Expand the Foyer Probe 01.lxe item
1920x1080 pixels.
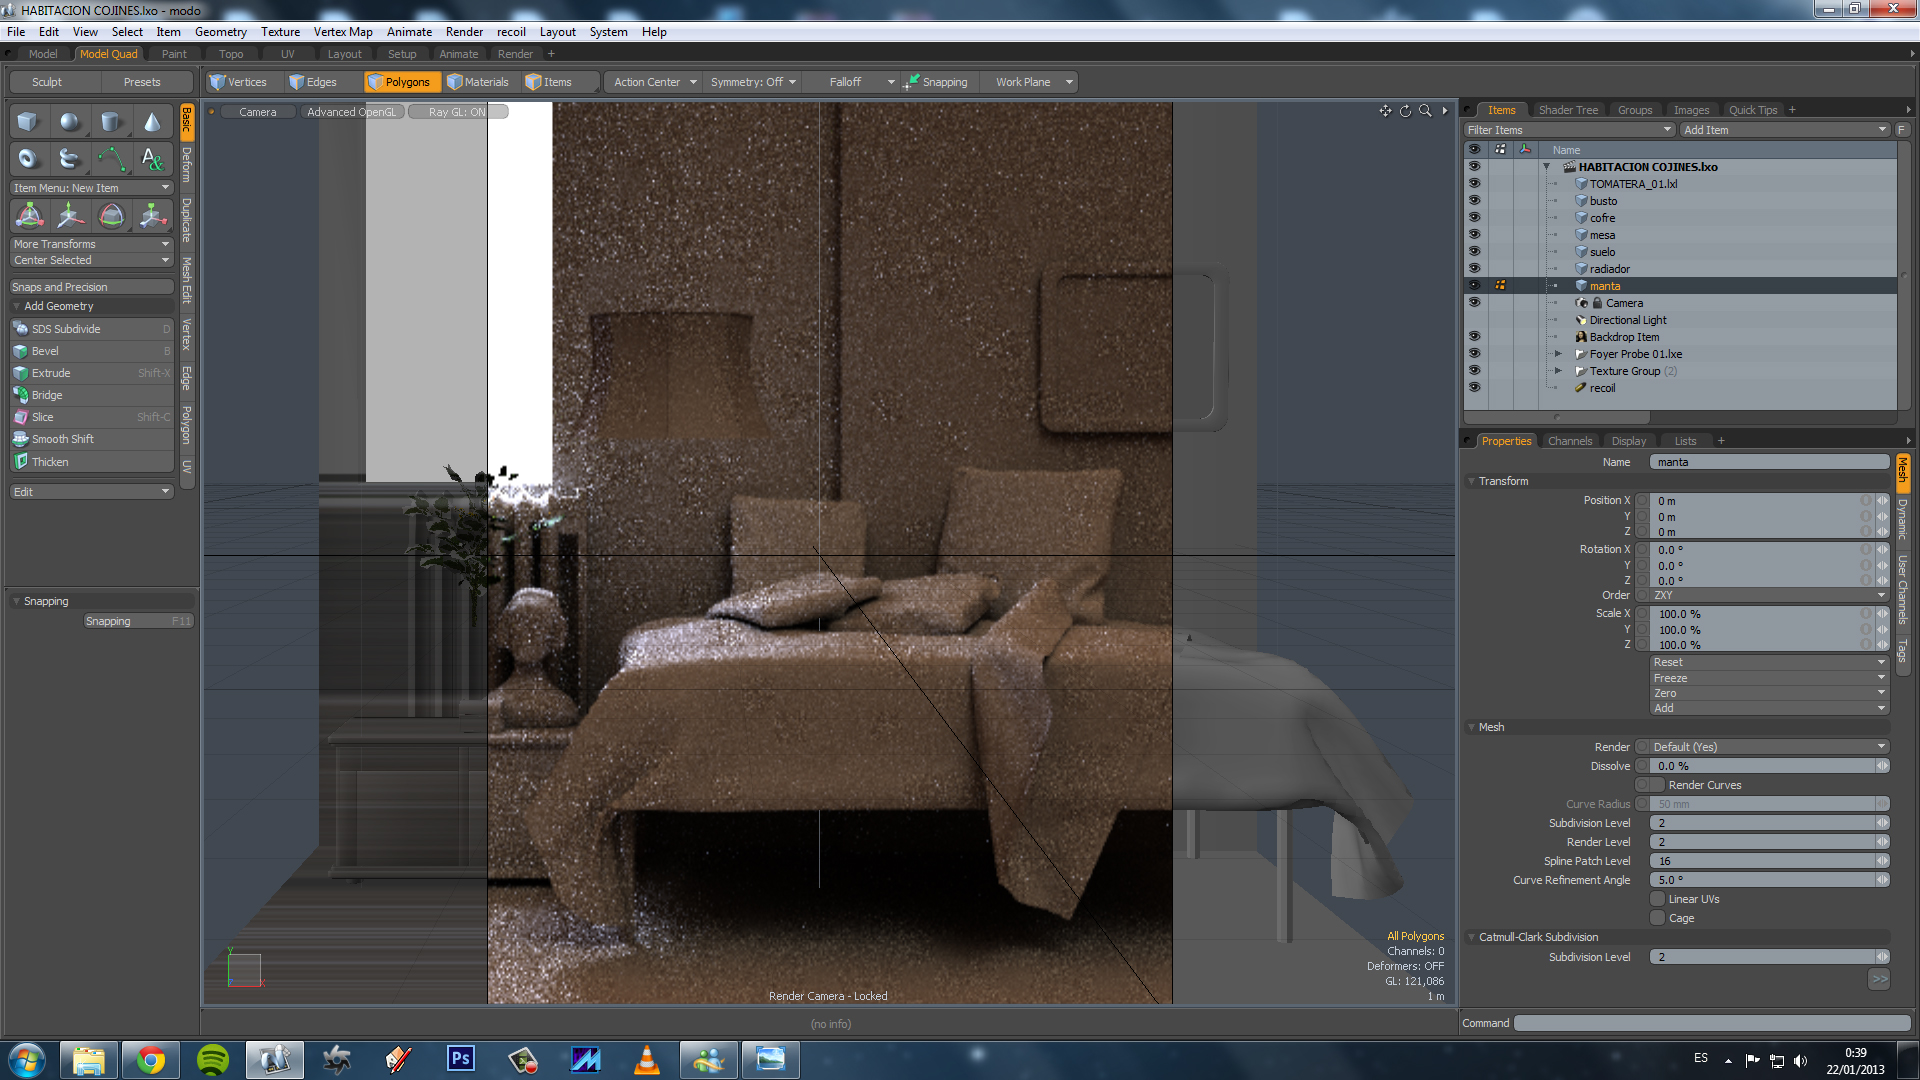[1557, 354]
